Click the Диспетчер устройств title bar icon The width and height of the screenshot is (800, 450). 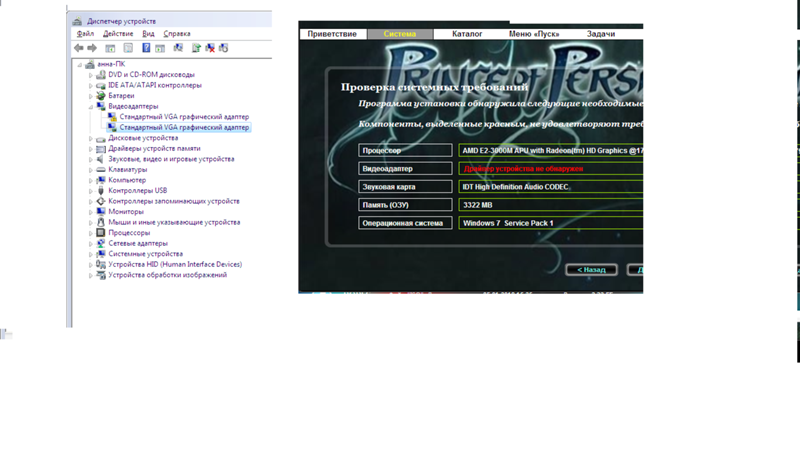(x=77, y=21)
